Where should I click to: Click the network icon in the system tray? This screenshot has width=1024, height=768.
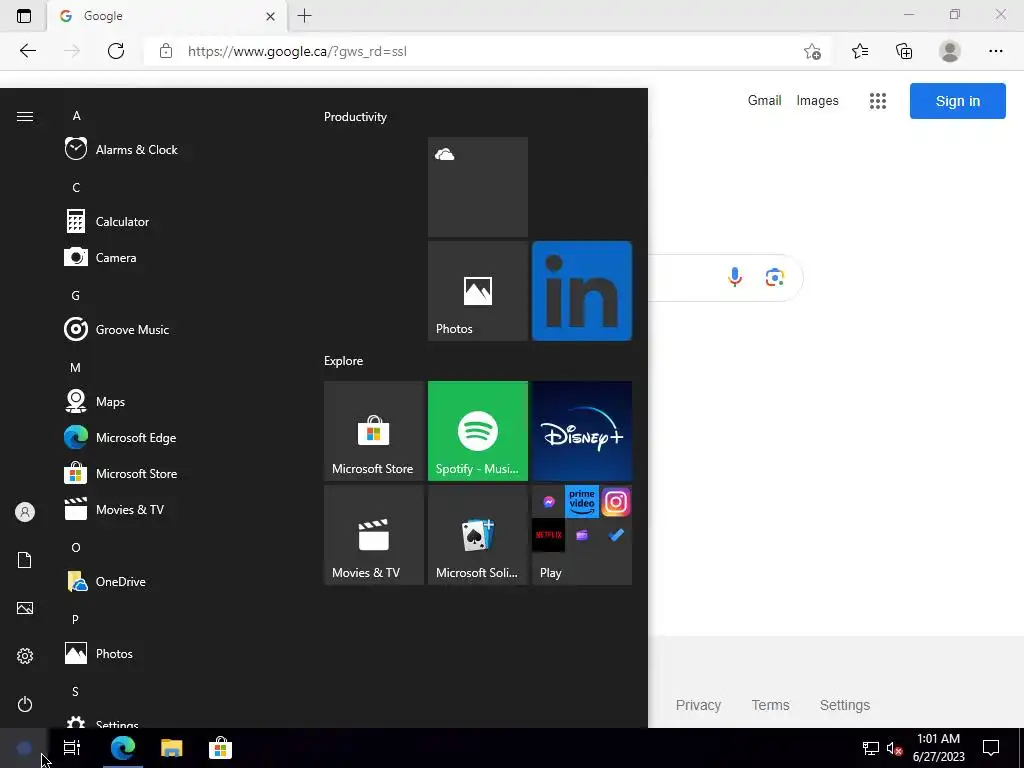(871, 748)
